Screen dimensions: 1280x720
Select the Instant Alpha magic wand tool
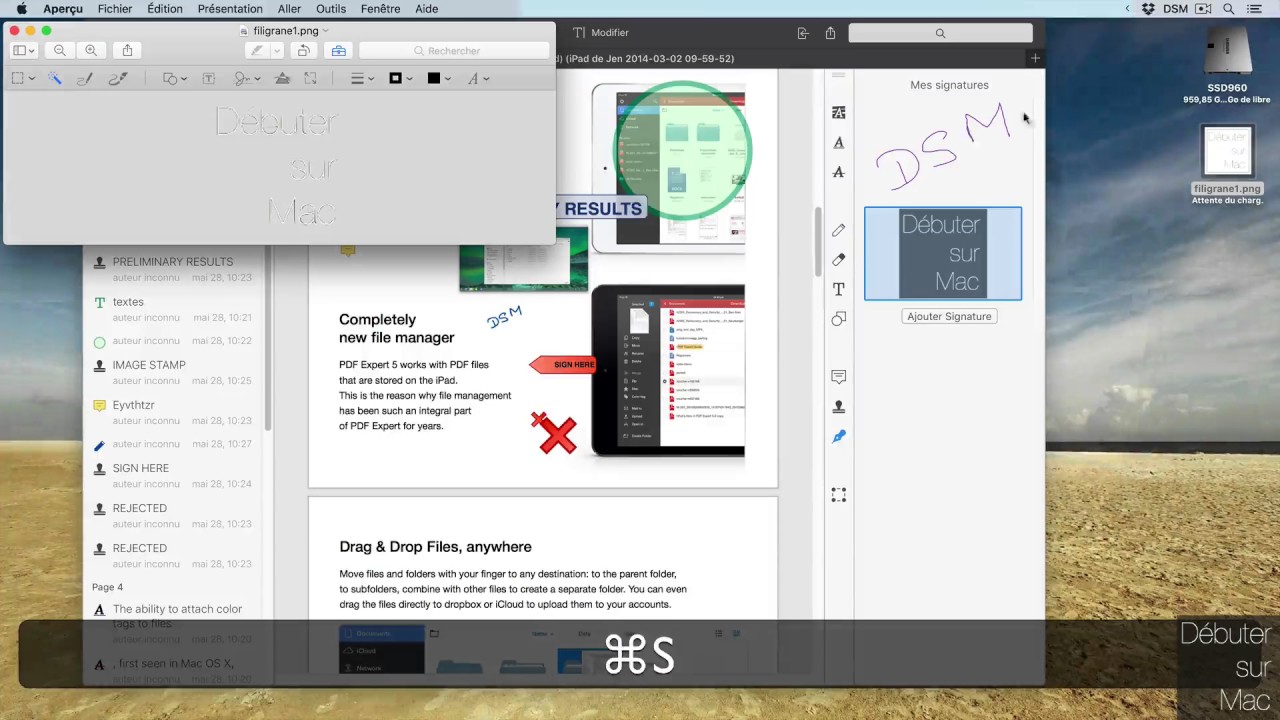coord(55,78)
